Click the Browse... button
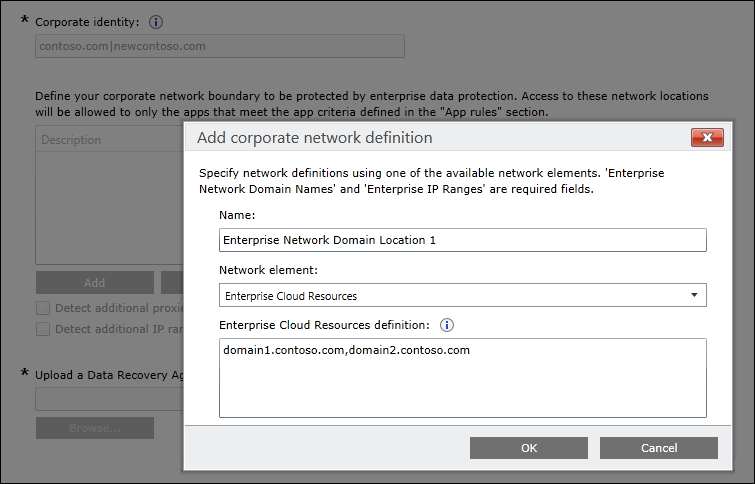 pos(95,428)
